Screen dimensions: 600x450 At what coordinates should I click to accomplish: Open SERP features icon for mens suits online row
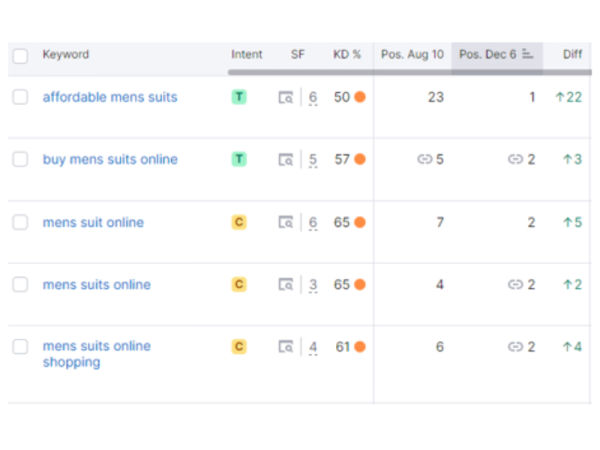[x=286, y=285]
